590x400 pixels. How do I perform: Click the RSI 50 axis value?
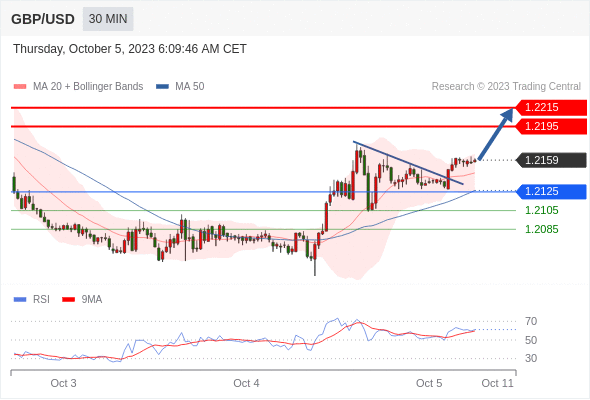531,340
